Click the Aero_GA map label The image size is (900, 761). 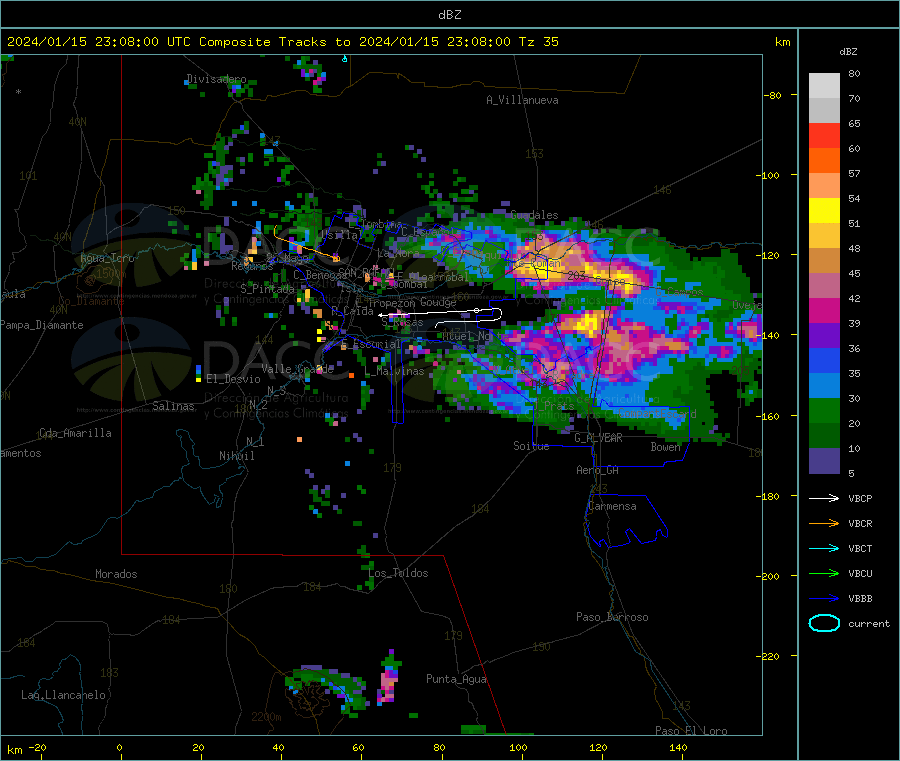(x=597, y=470)
